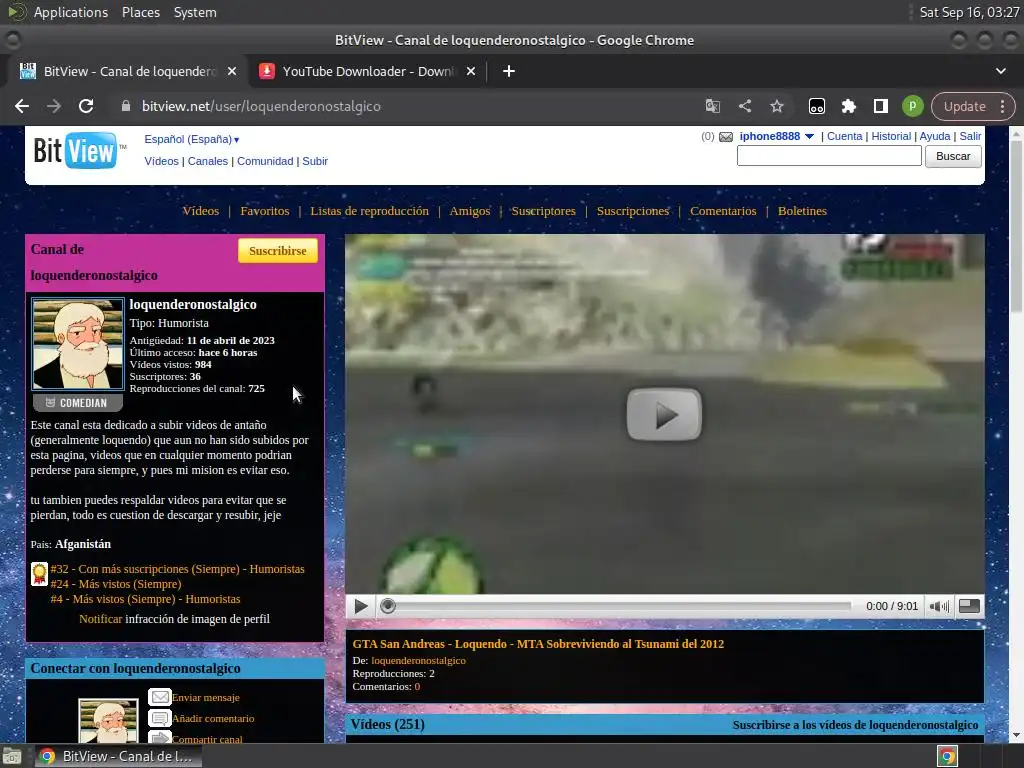Click the Añadir comentario bubble icon
This screenshot has height=768, width=1024.
point(159,718)
